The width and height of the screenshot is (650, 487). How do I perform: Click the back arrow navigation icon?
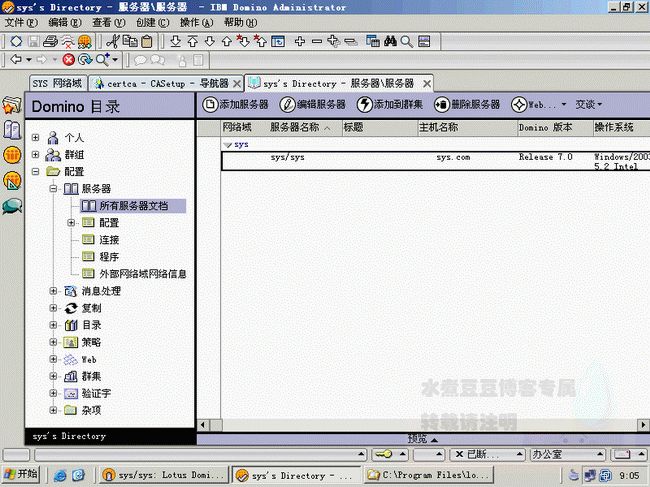tap(16, 60)
